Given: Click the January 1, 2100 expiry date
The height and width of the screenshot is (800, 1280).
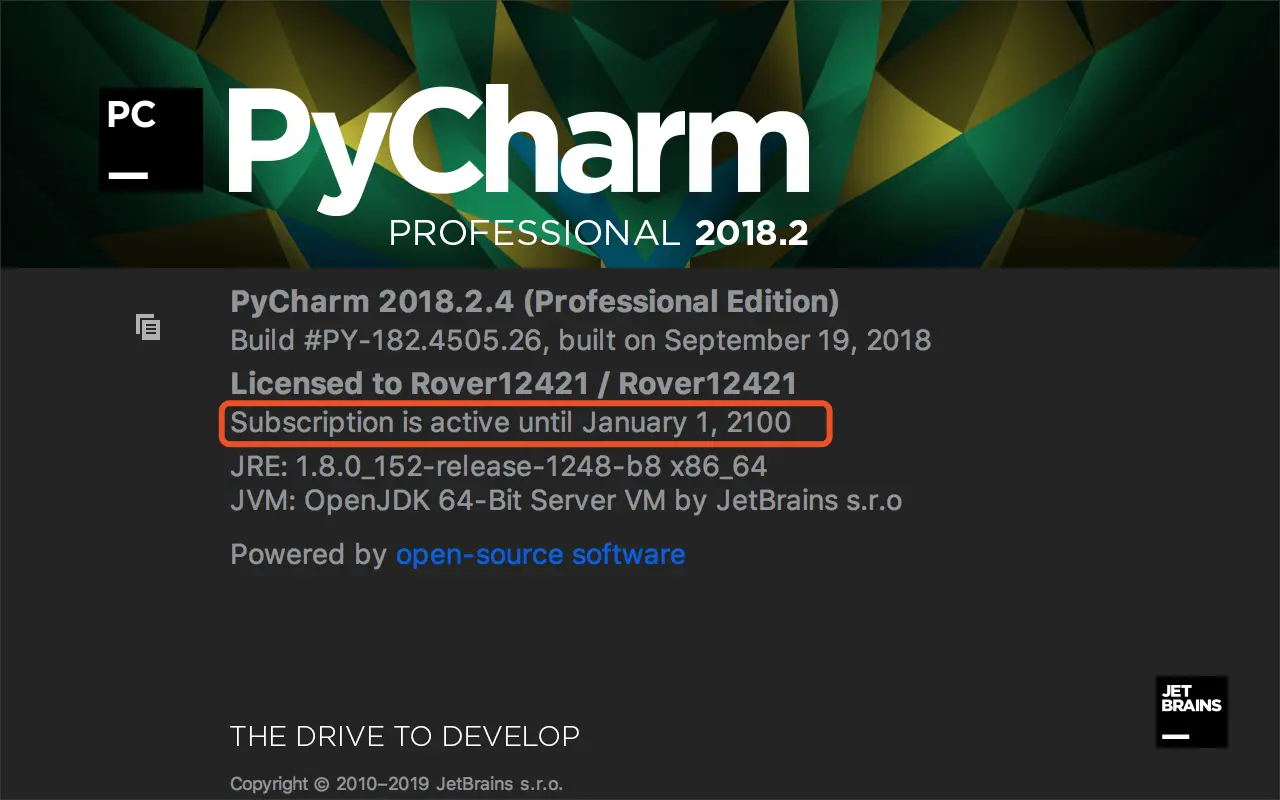Looking at the screenshot, I should (686, 422).
